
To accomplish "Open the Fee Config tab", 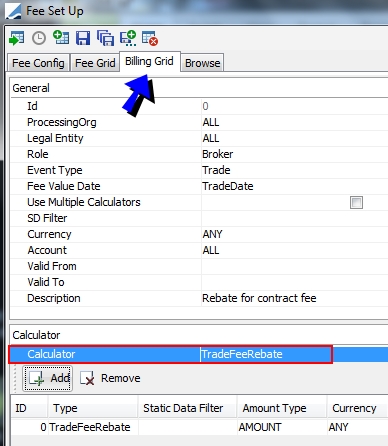I will [38, 63].
